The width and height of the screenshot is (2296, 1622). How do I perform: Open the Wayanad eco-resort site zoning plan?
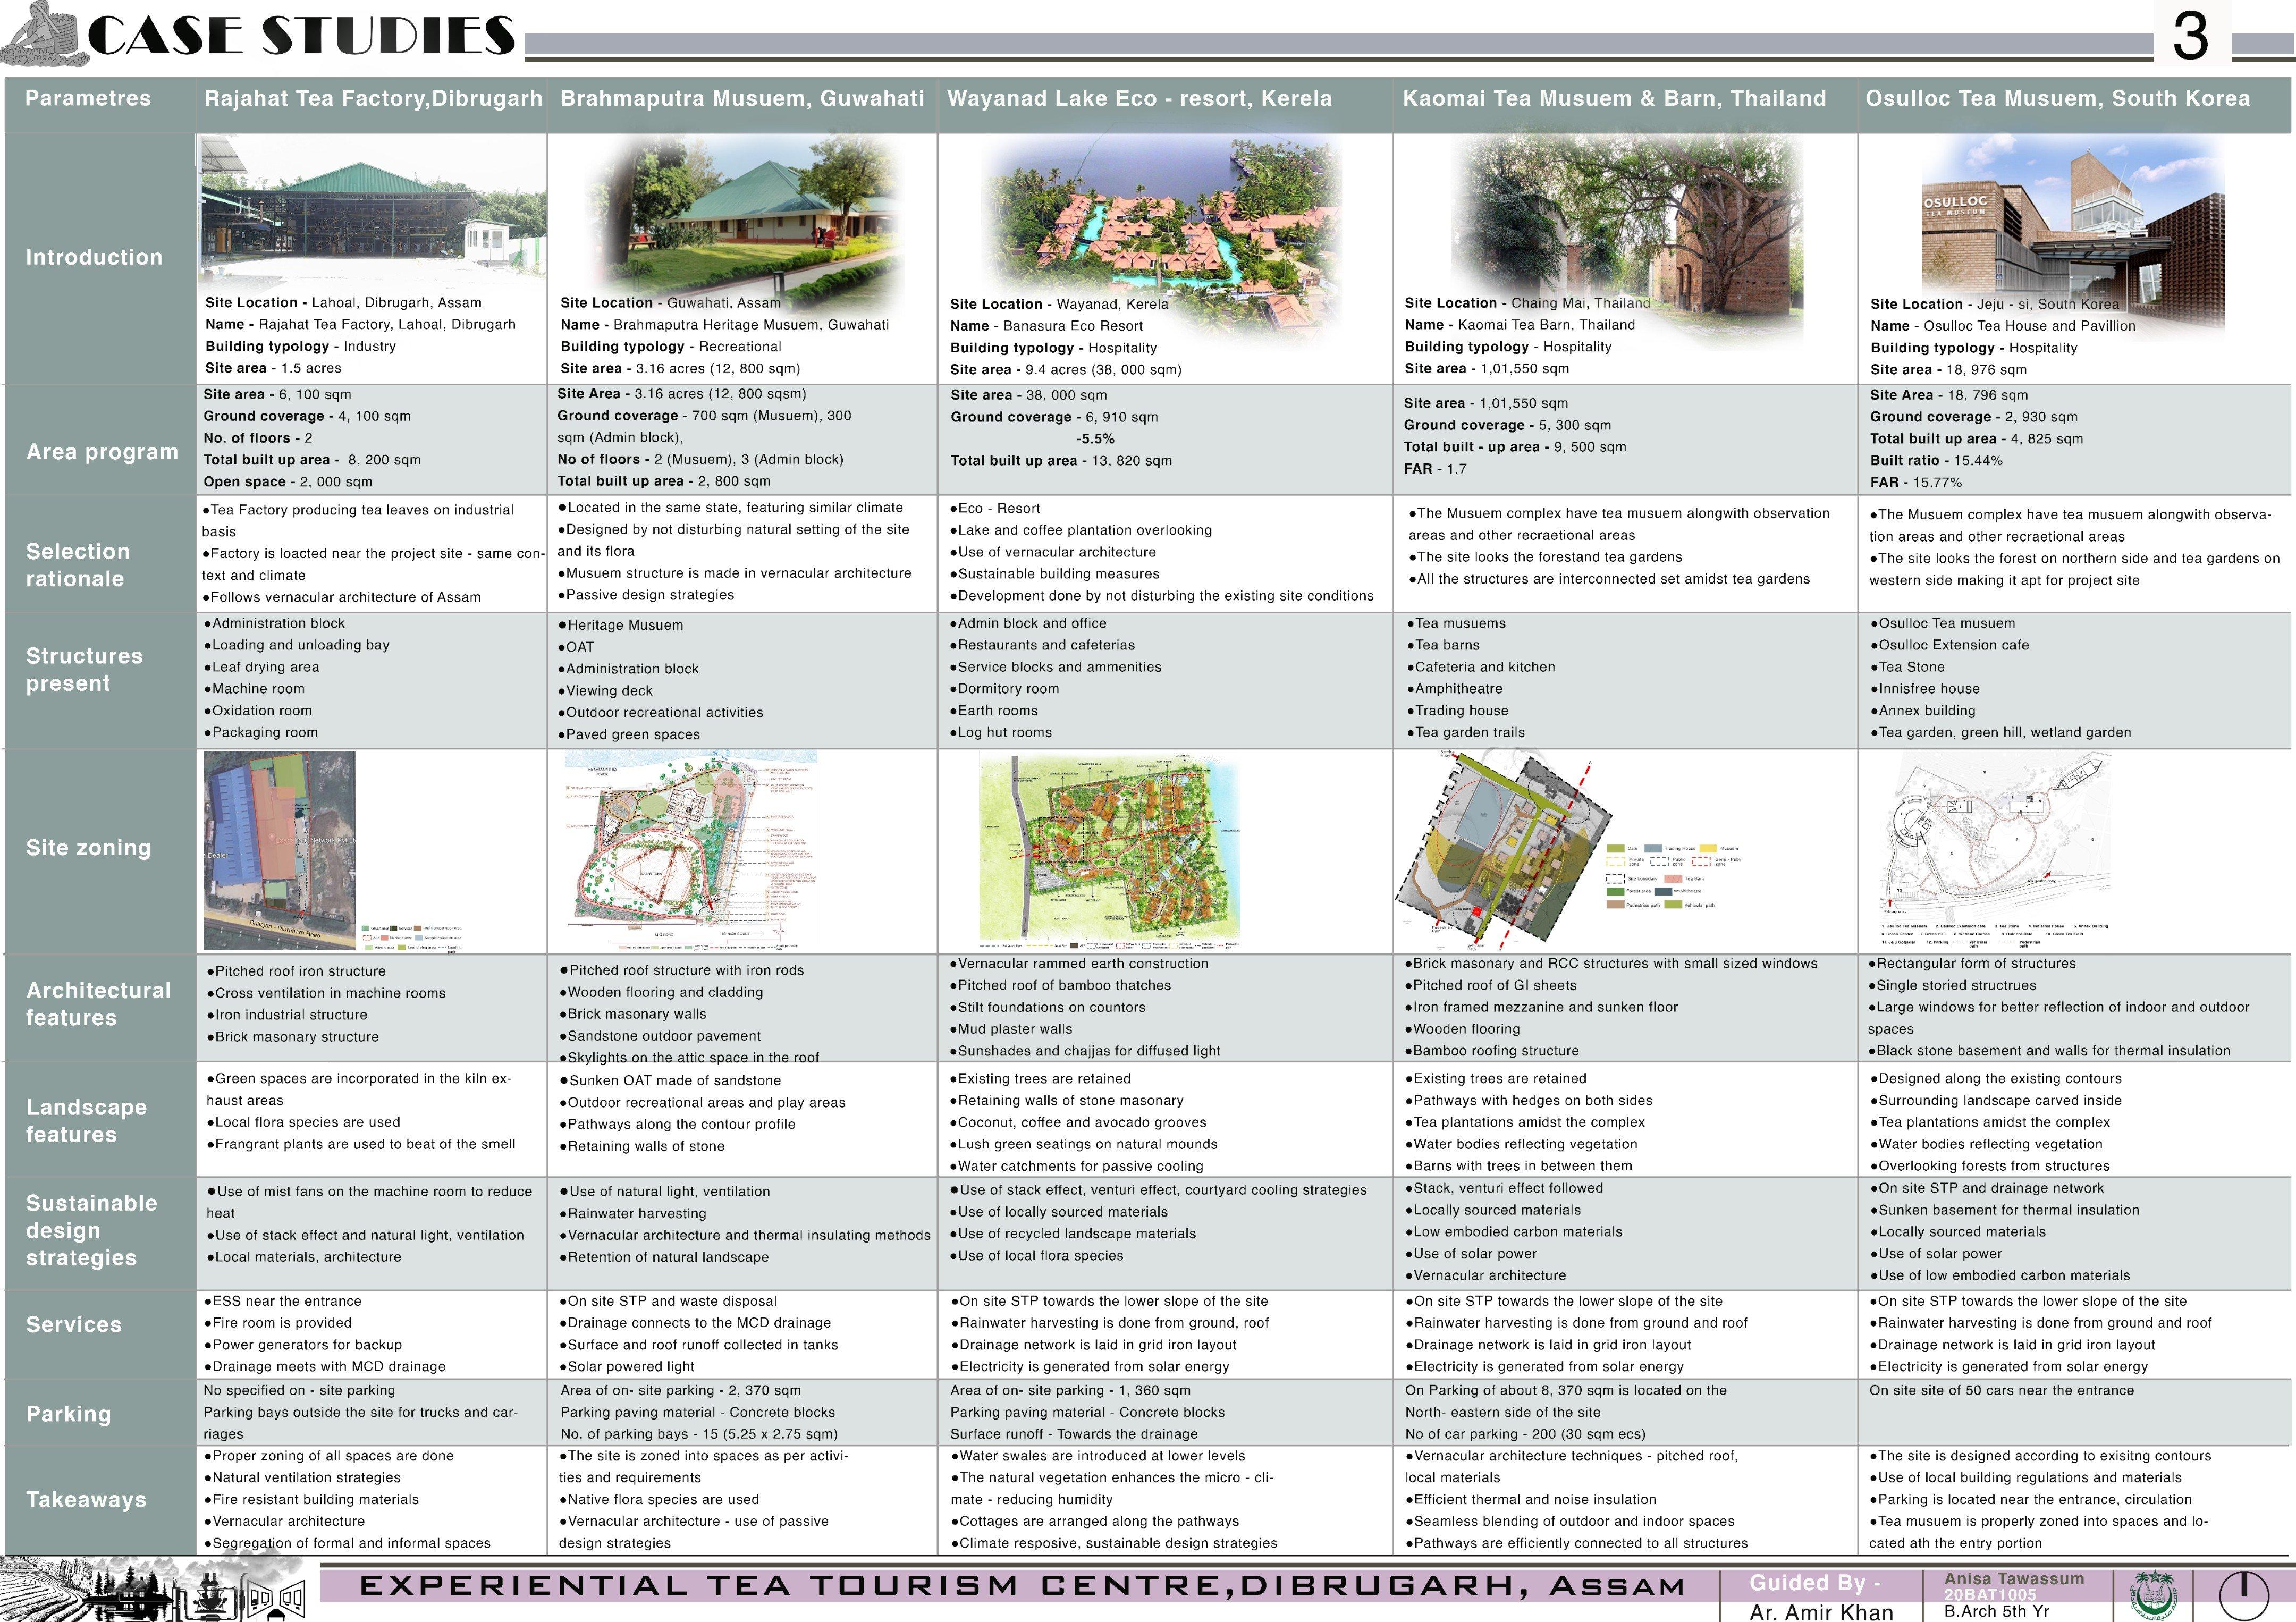pos(1110,850)
